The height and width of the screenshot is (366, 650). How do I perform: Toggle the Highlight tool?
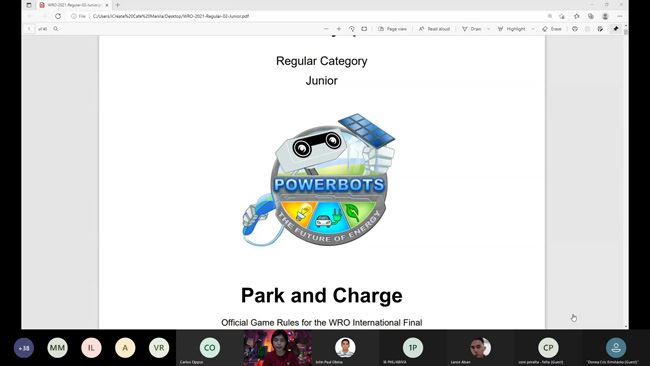coord(511,29)
